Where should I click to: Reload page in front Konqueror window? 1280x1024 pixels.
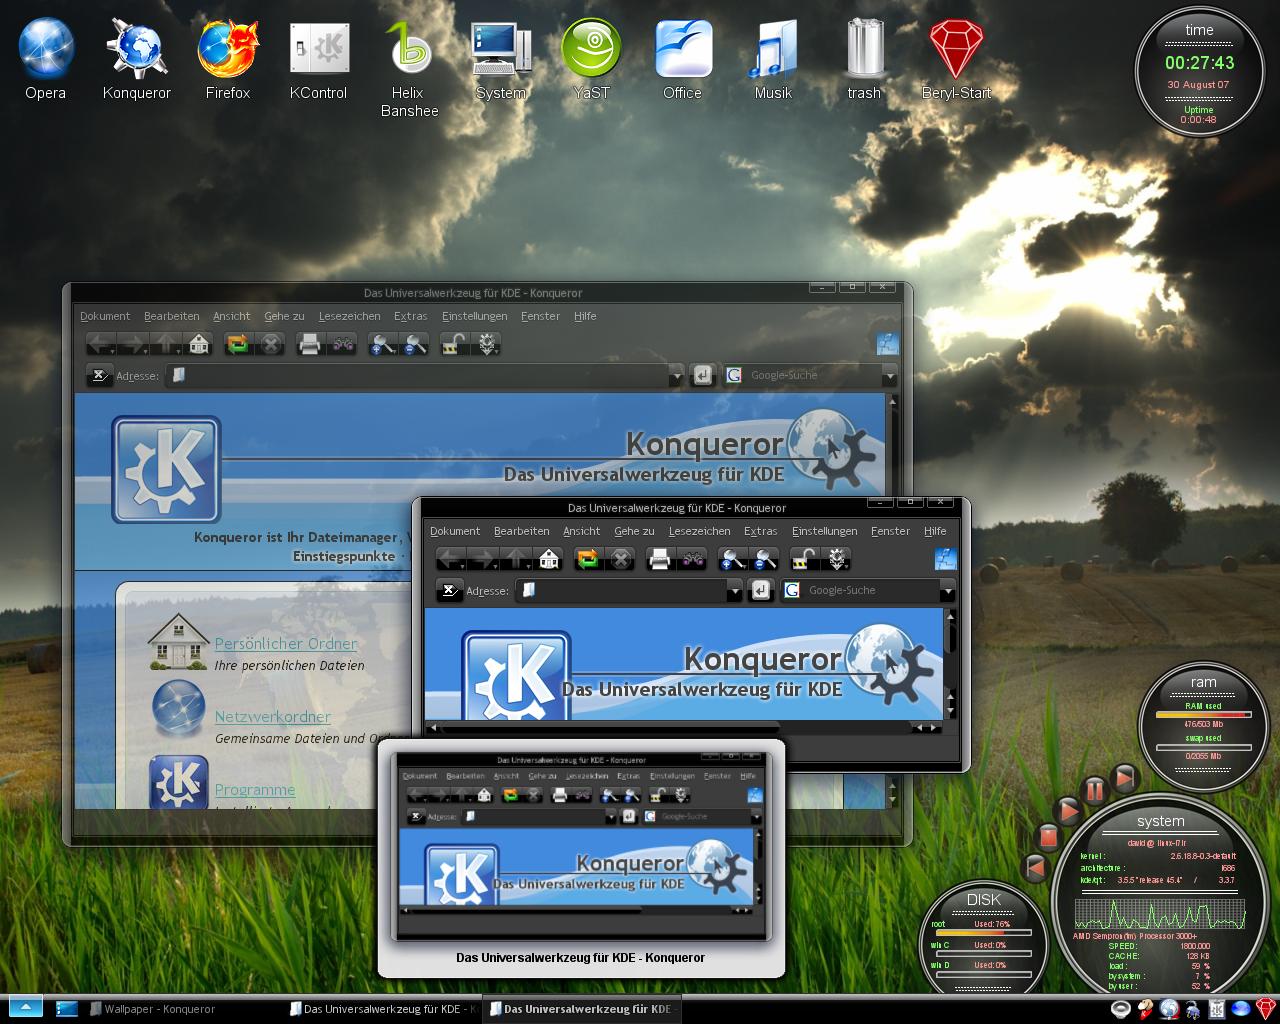tap(589, 559)
